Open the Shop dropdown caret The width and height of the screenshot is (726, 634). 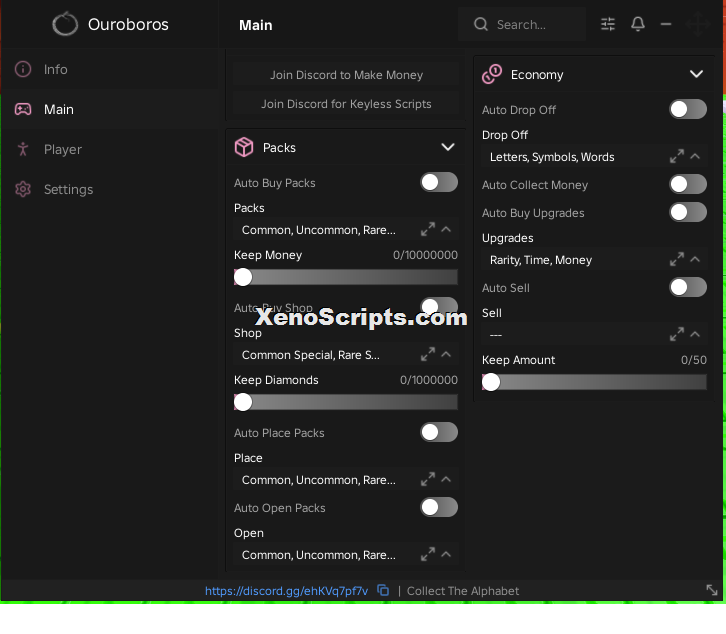click(446, 354)
